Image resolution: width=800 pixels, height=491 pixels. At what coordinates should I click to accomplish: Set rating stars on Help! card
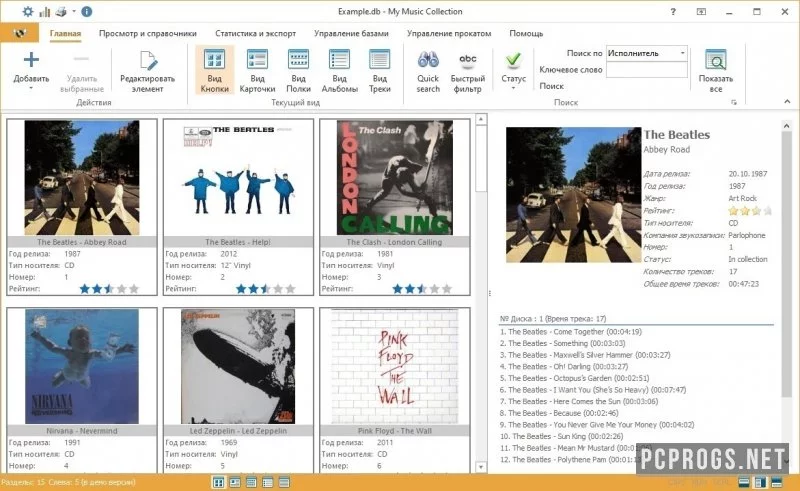(266, 289)
